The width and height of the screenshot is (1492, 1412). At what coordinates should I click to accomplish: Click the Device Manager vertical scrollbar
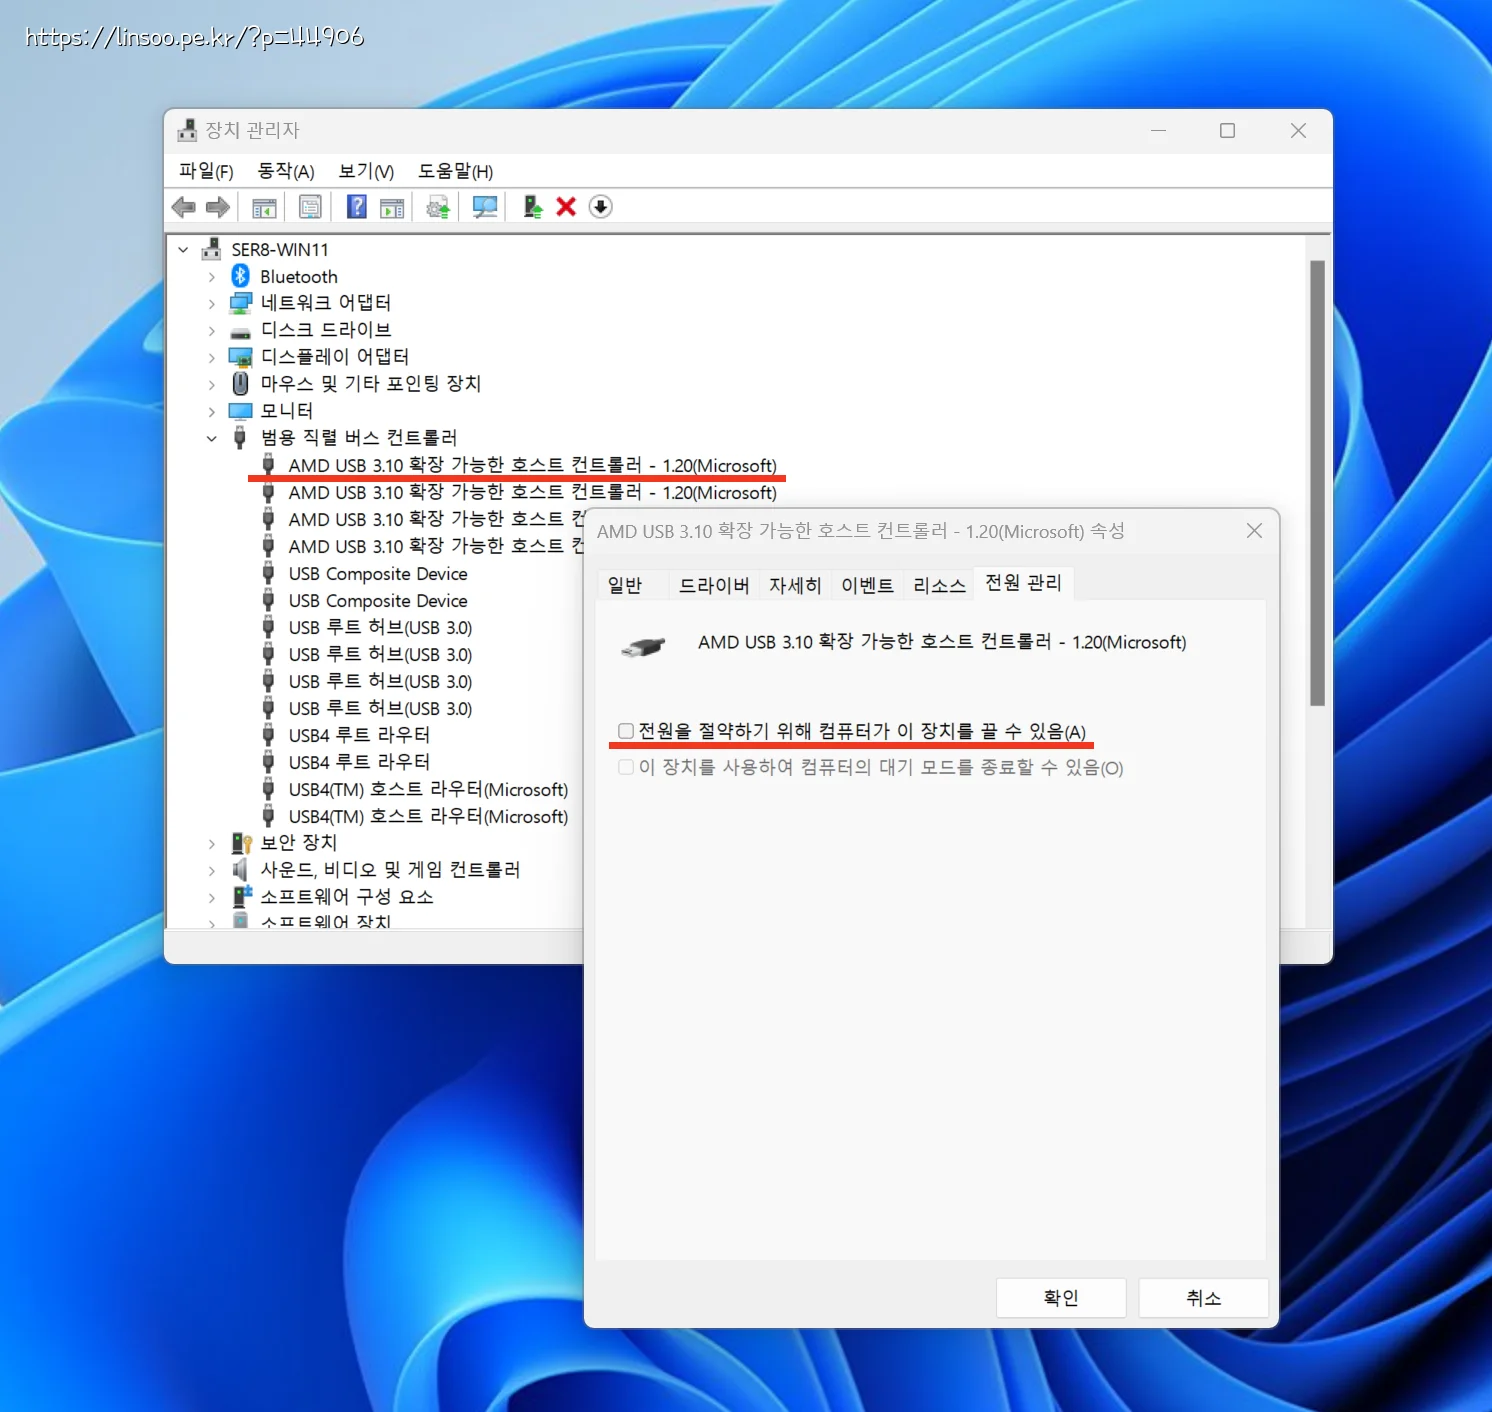pos(1318,483)
